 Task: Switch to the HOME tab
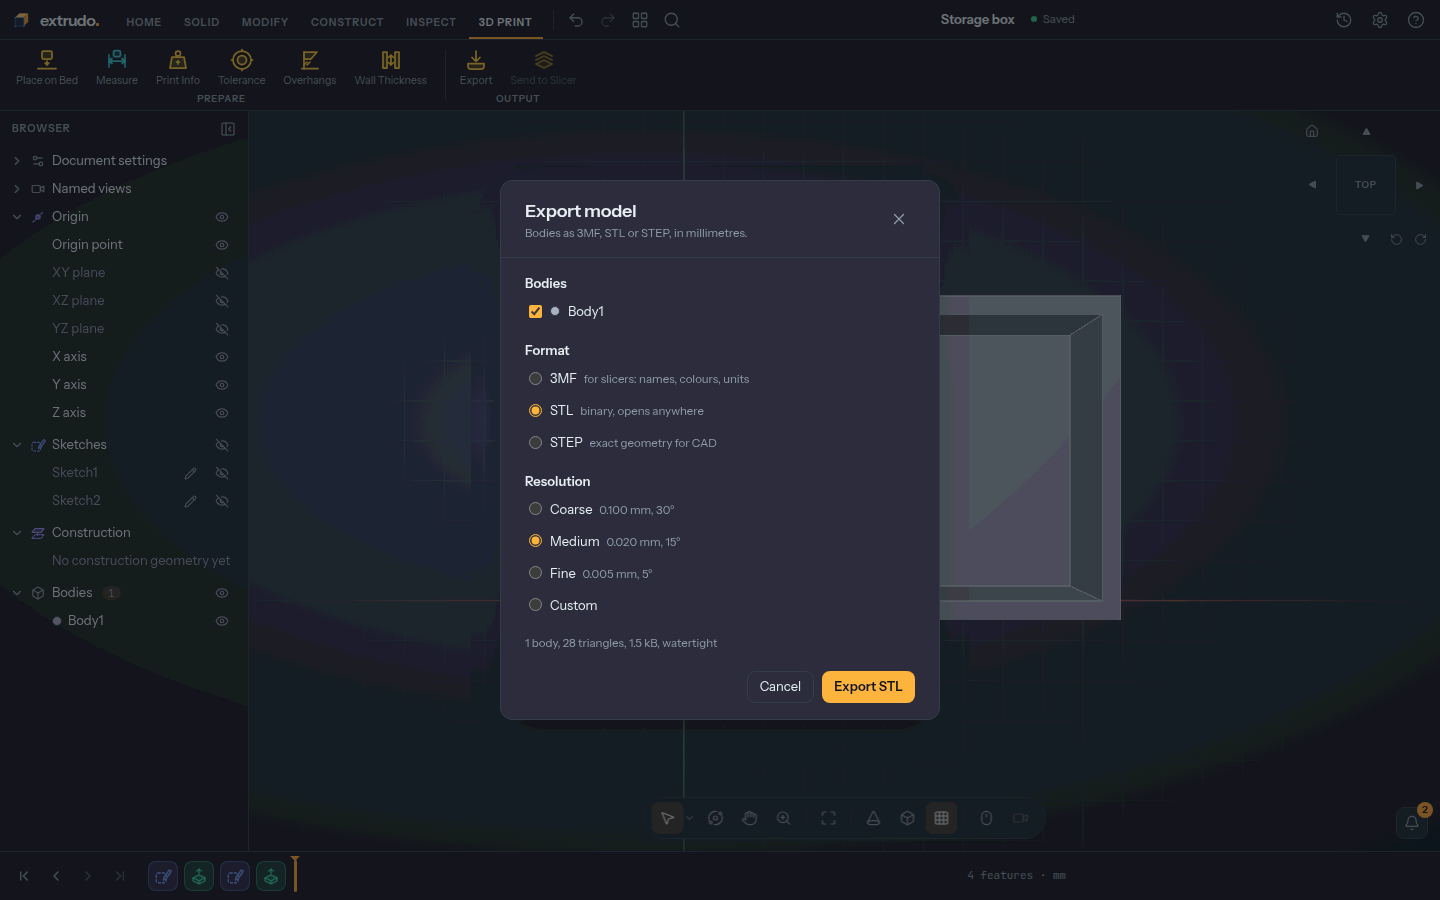(144, 22)
